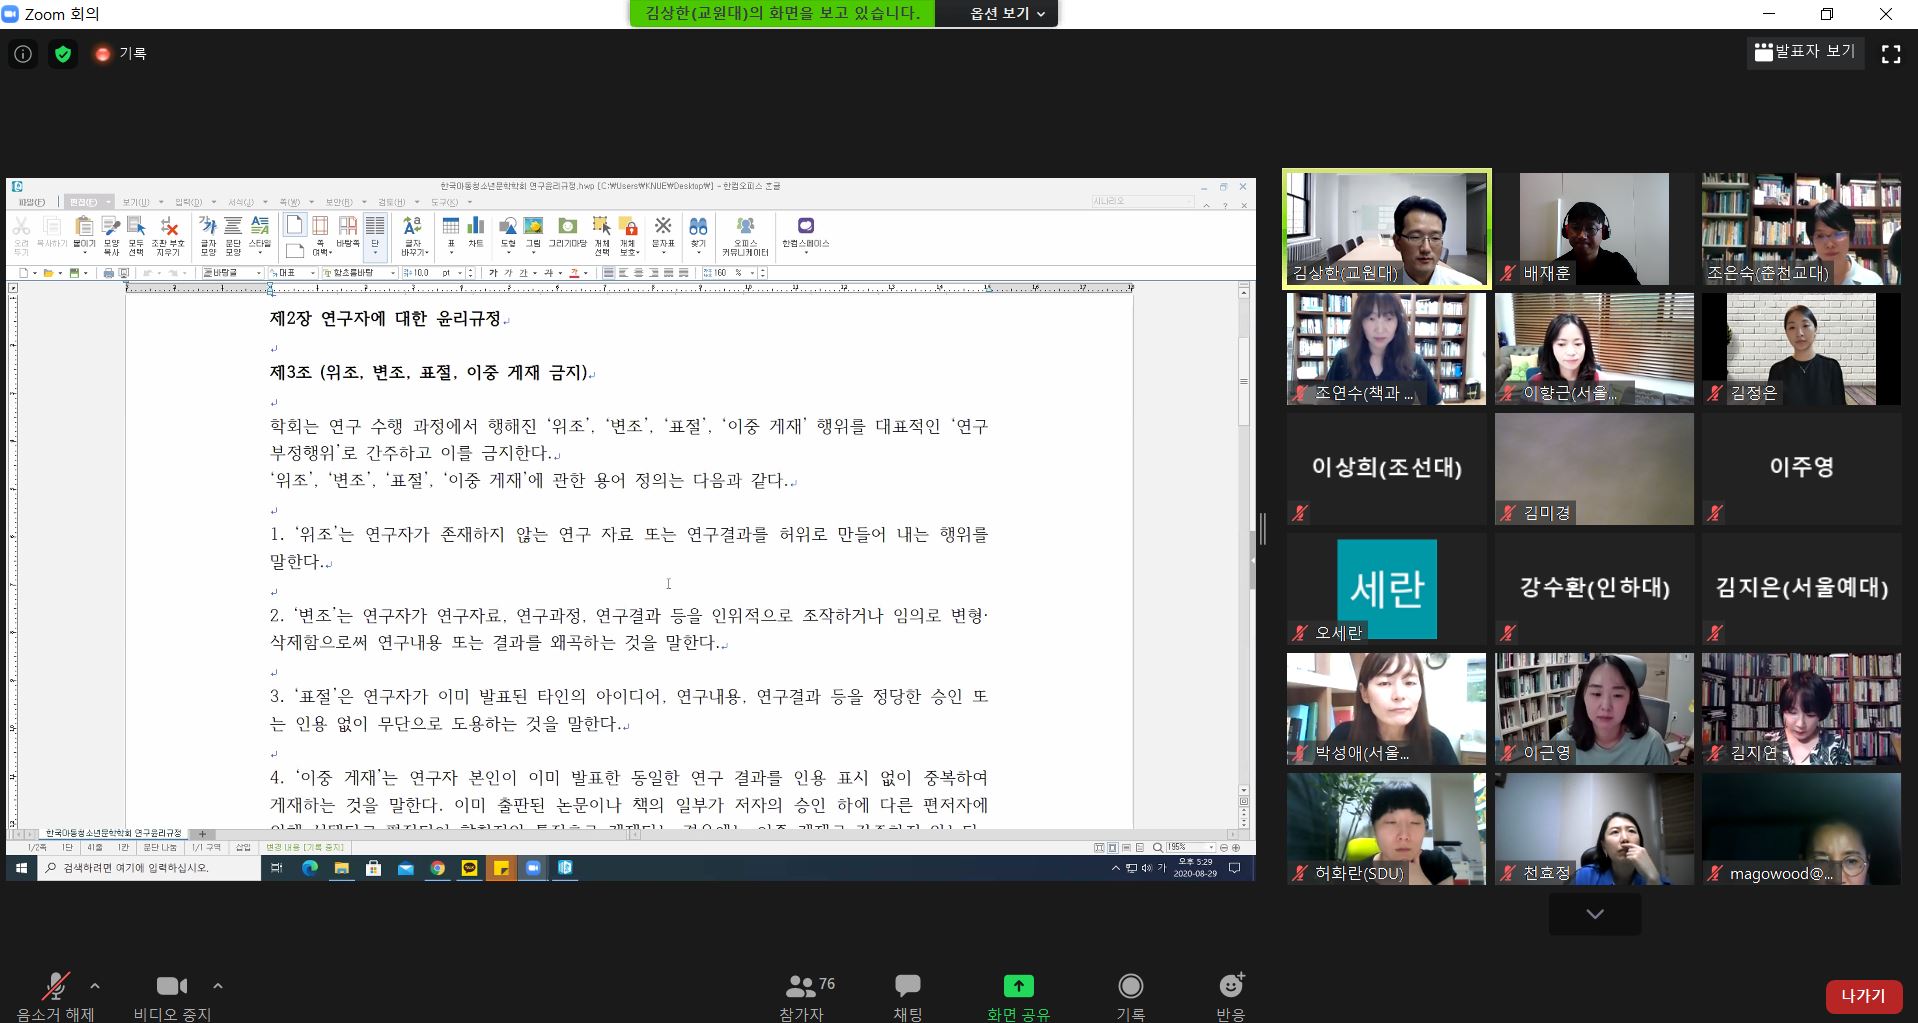Open the participants panel
Image resolution: width=1918 pixels, height=1023 pixels.
(x=802, y=996)
